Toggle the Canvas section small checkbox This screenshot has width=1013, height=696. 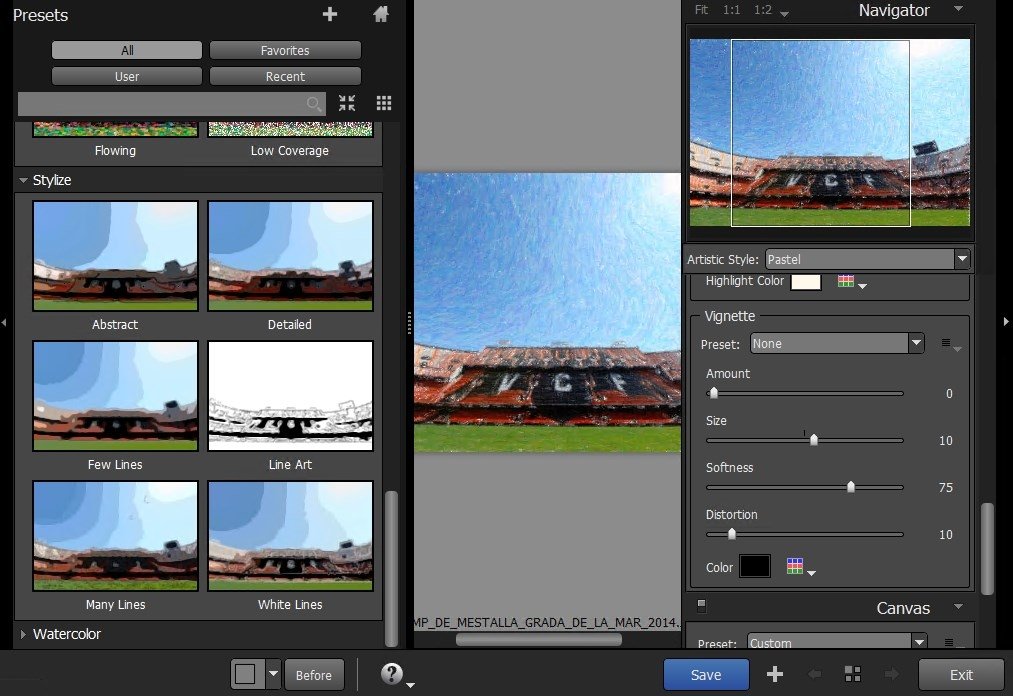pos(702,606)
